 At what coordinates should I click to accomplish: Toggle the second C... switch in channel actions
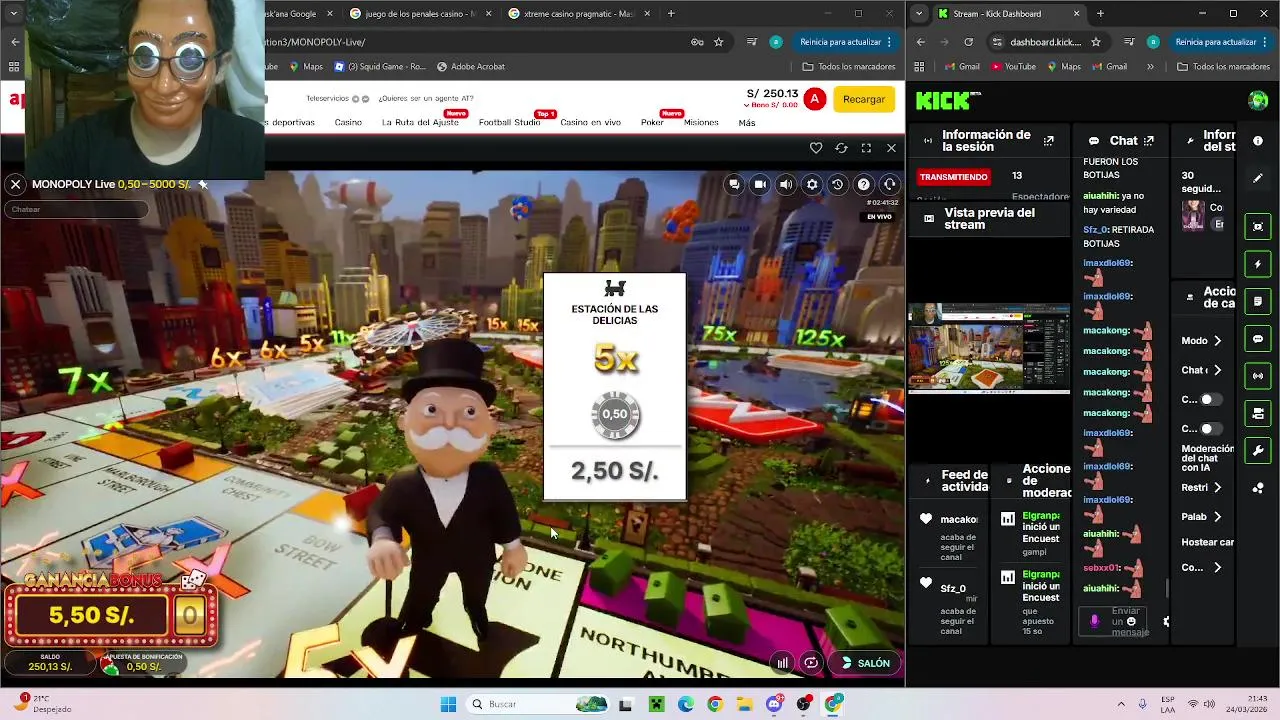tap(1210, 428)
